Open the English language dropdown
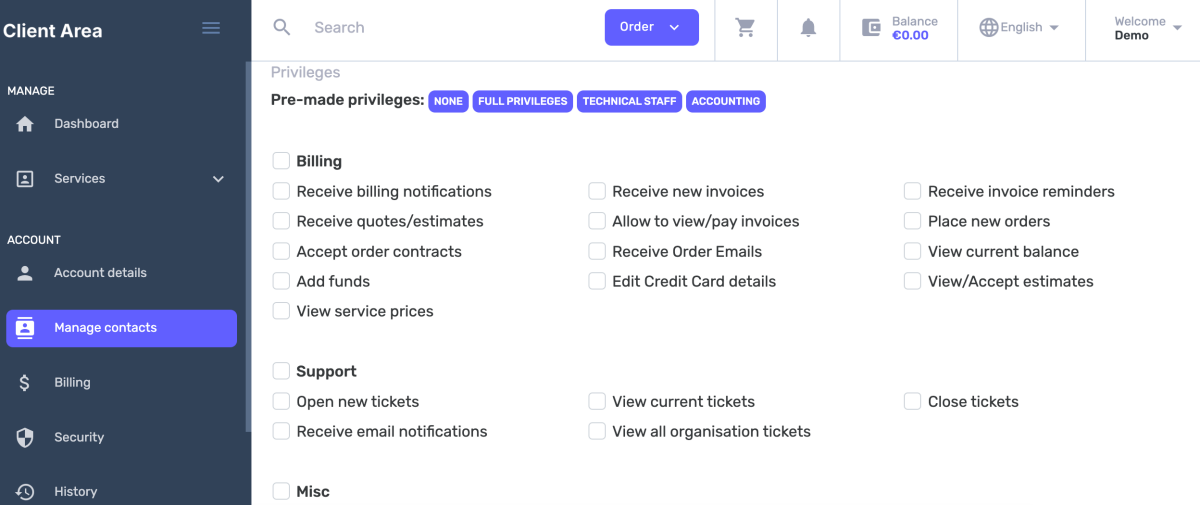The width and height of the screenshot is (1200, 505). pyautogui.click(x=1020, y=27)
